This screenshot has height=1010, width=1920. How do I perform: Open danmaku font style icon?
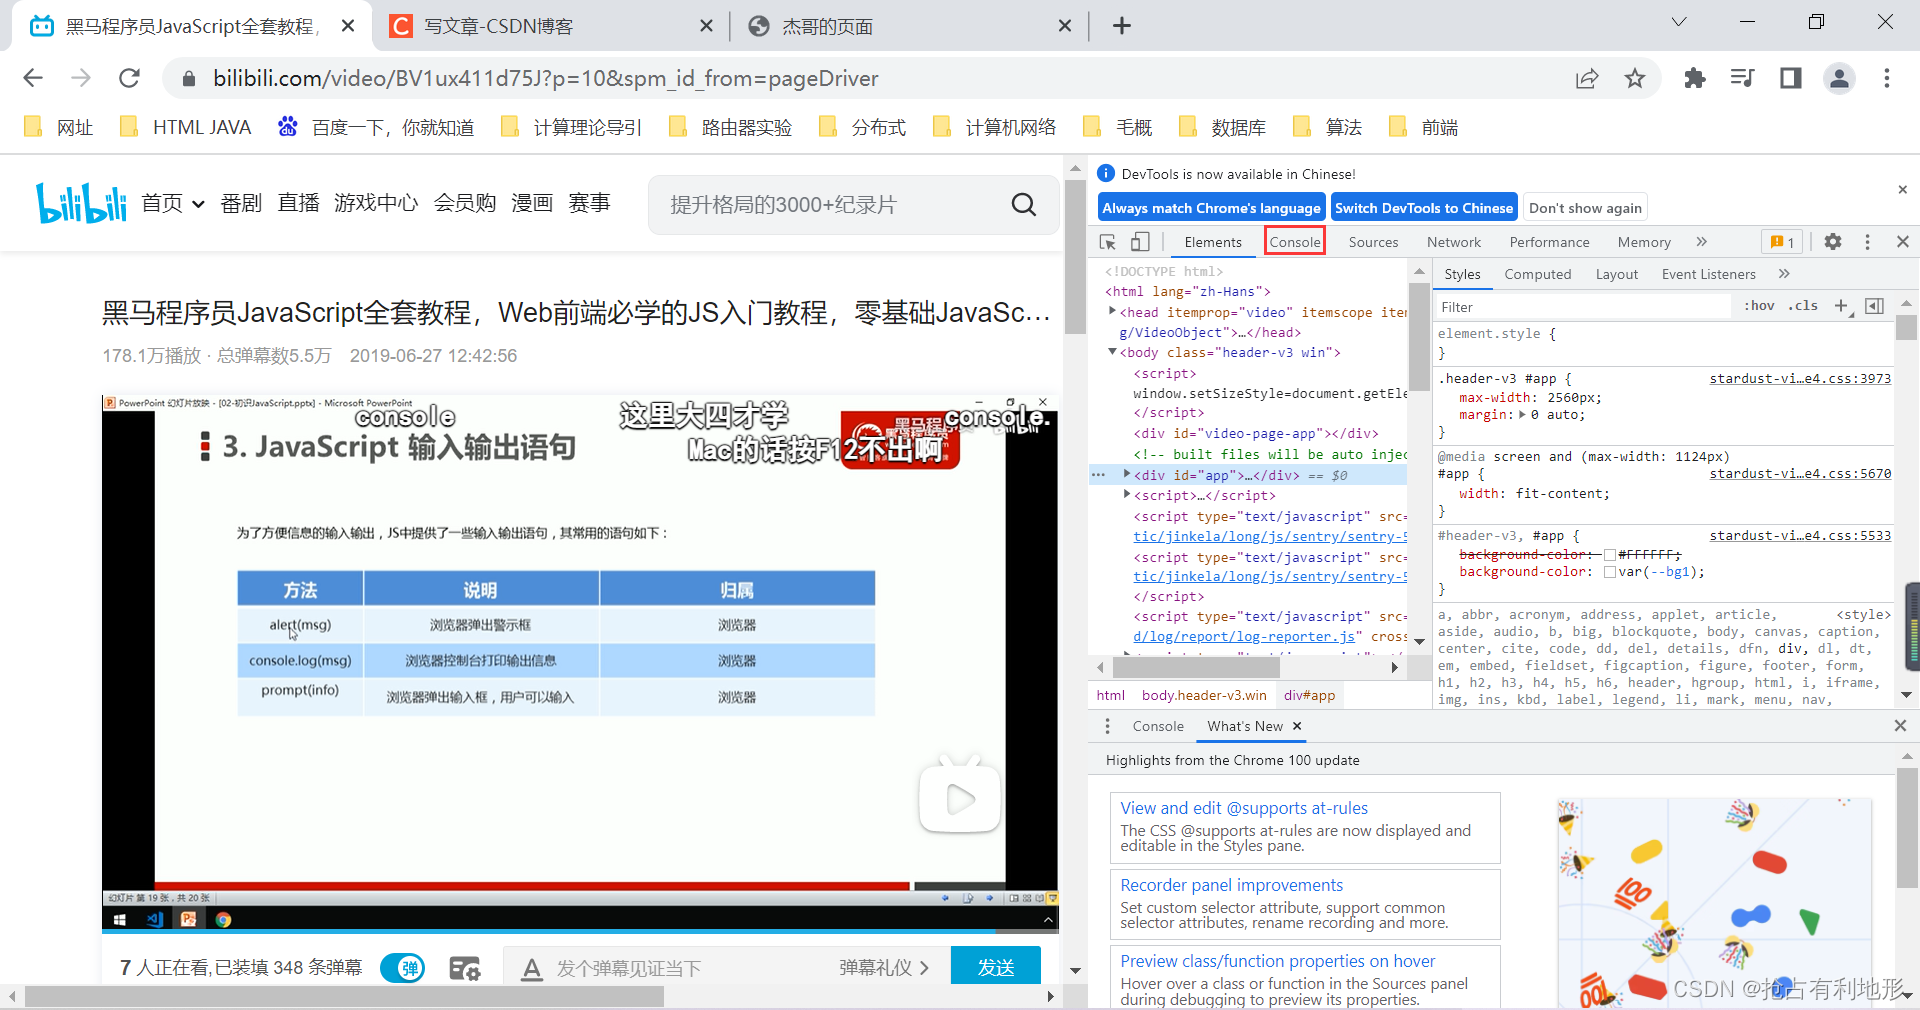pos(532,968)
